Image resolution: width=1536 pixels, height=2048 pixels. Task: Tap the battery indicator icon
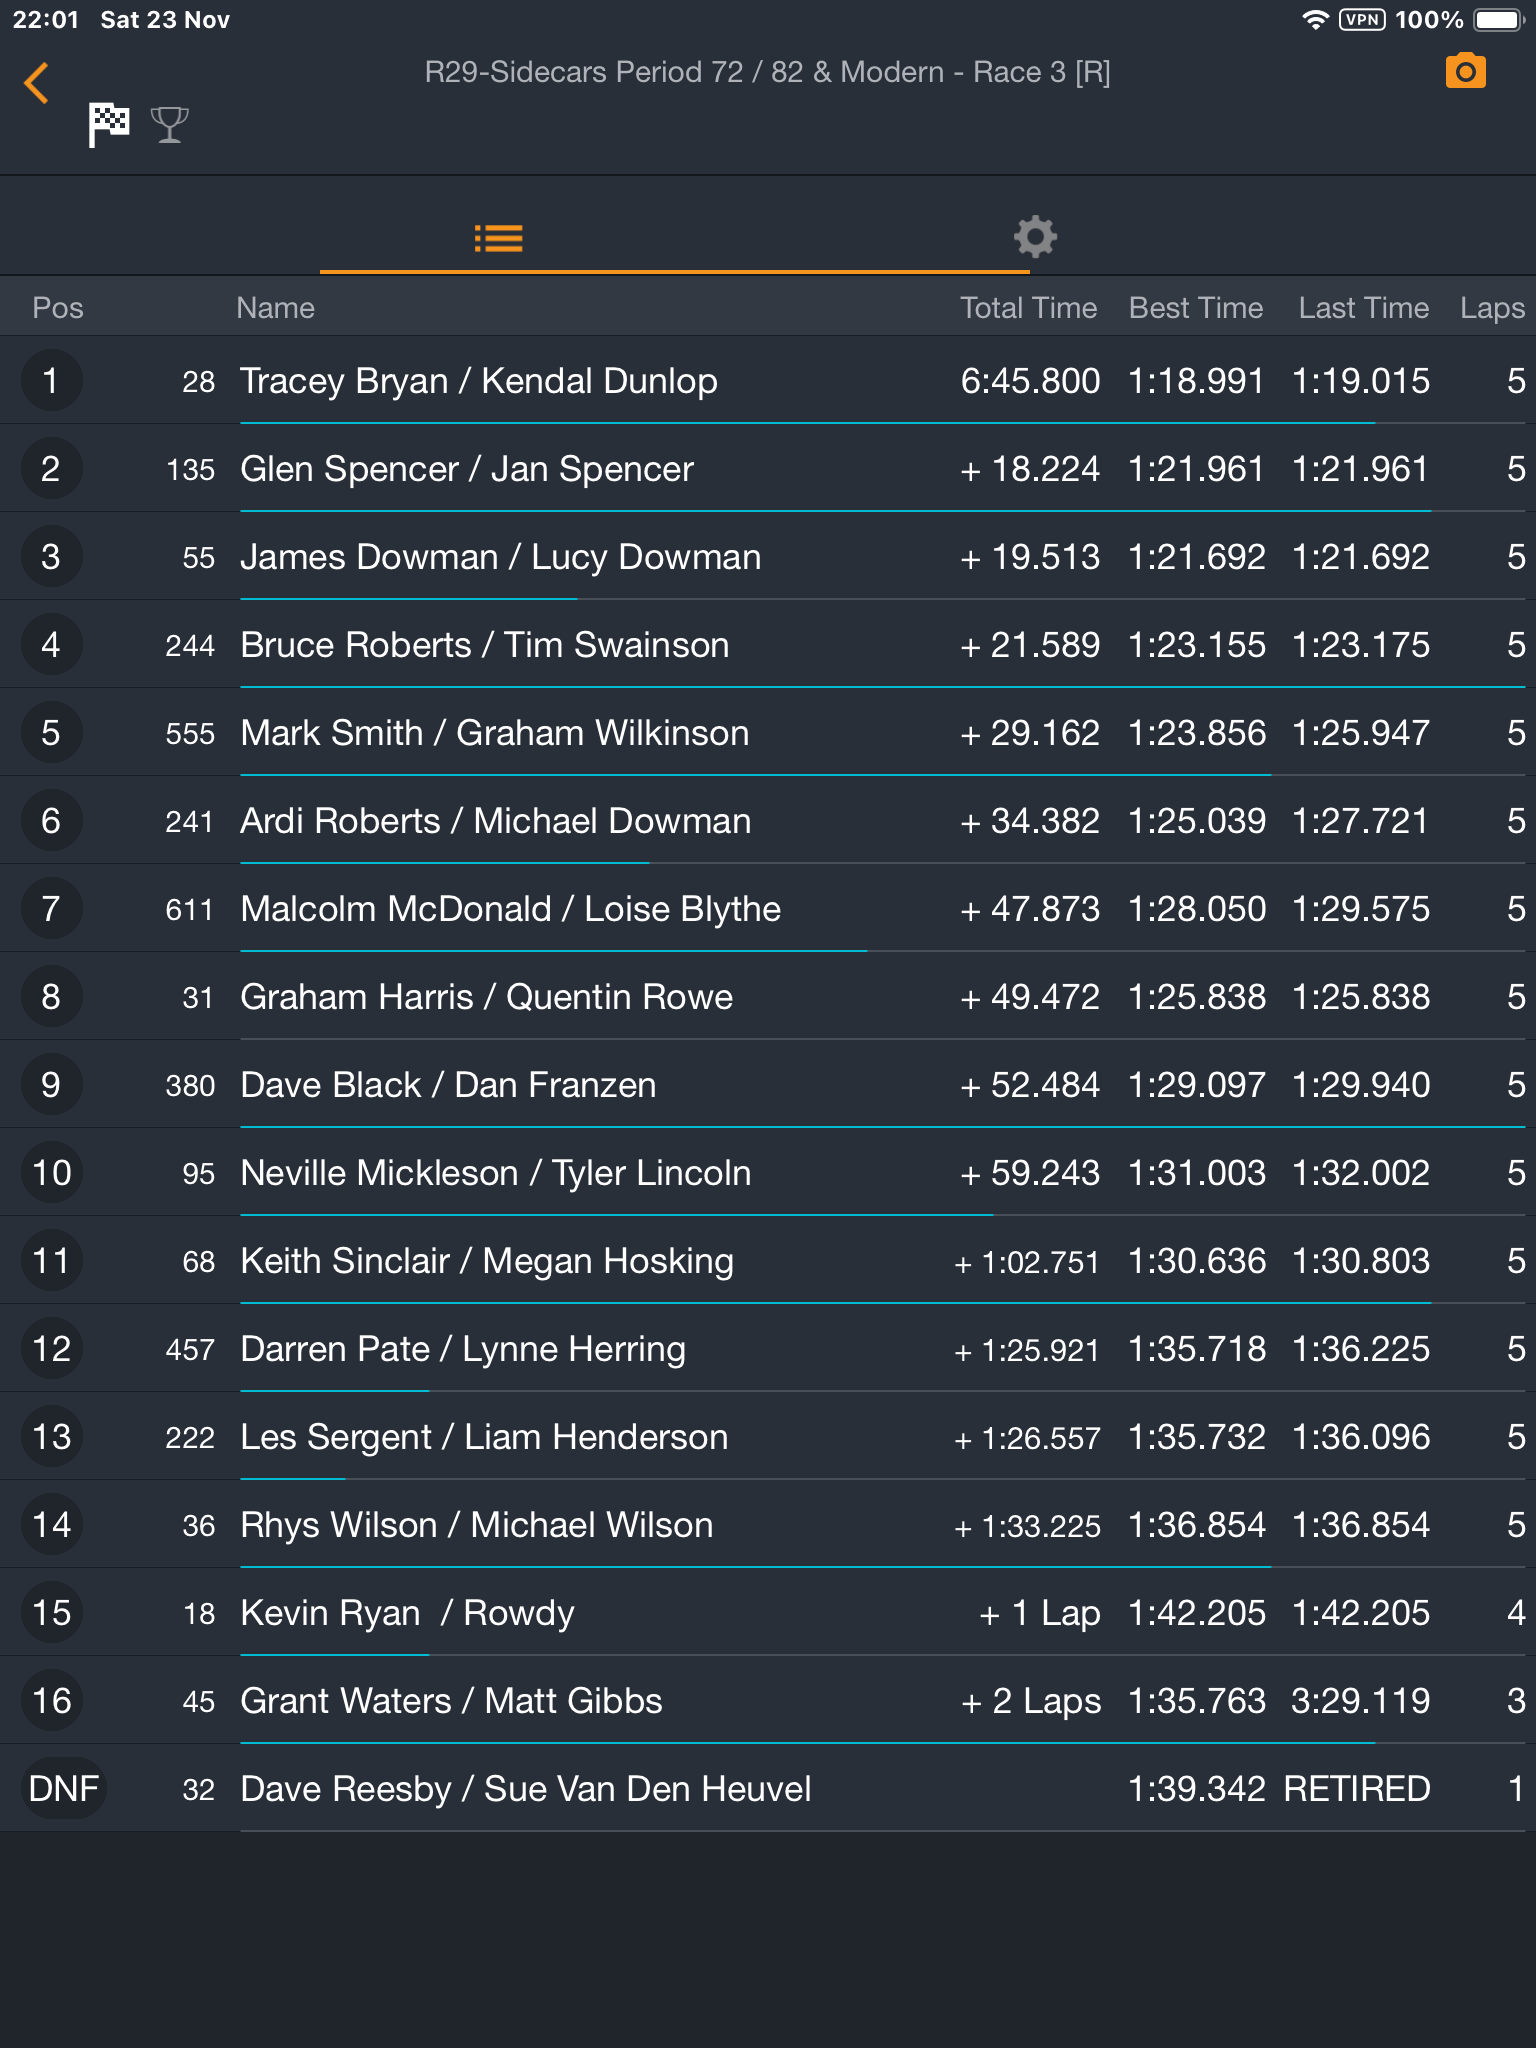click(1498, 20)
